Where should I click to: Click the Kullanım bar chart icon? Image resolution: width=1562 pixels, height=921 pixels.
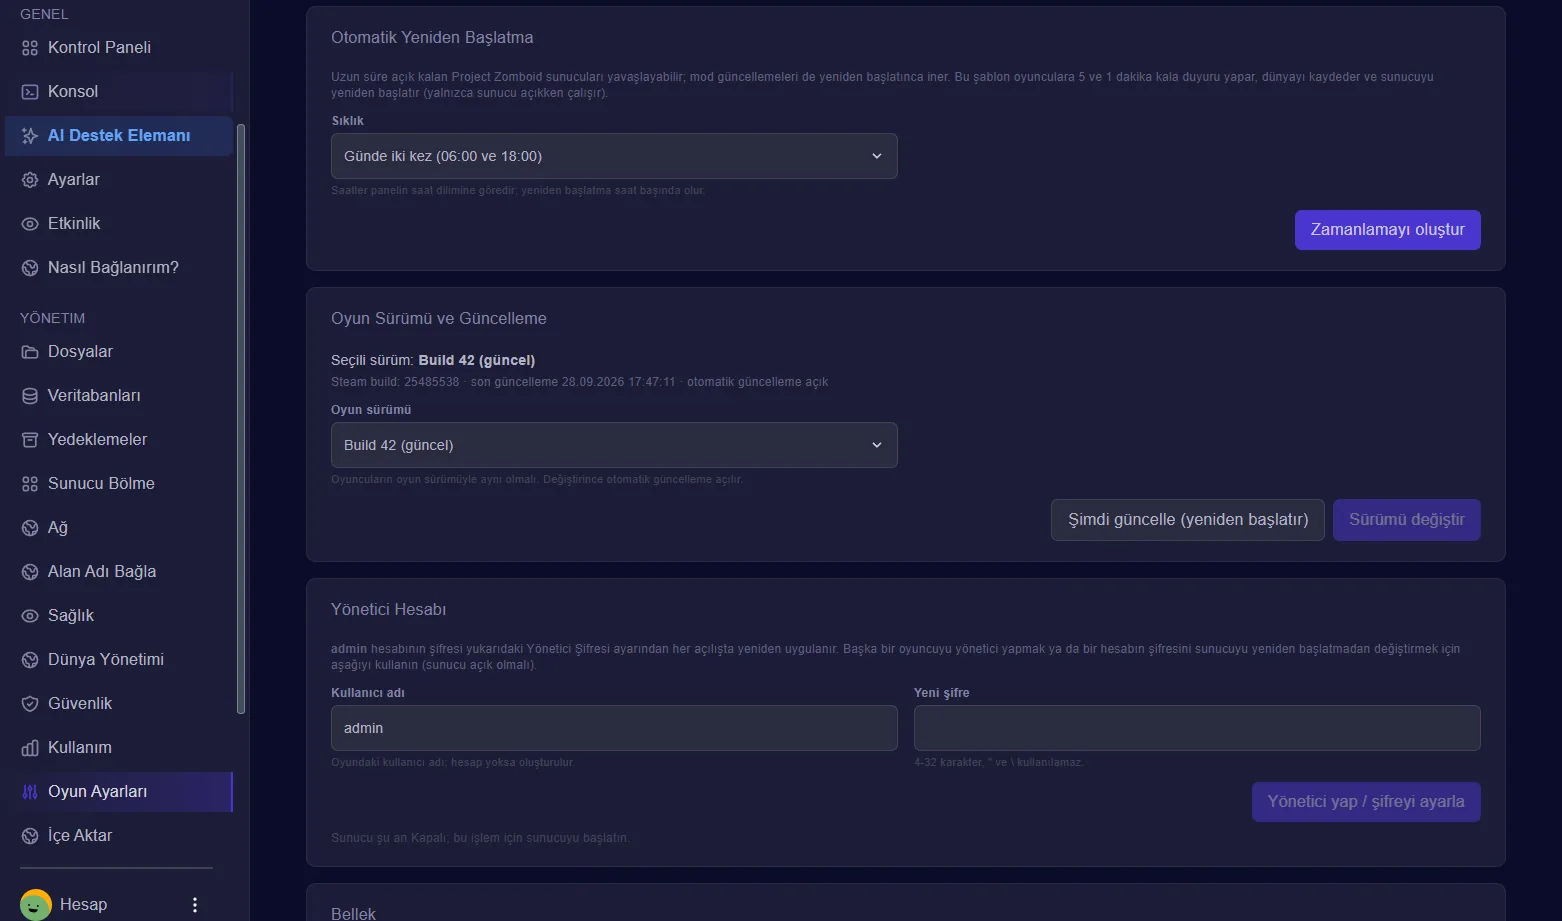[x=30, y=748]
